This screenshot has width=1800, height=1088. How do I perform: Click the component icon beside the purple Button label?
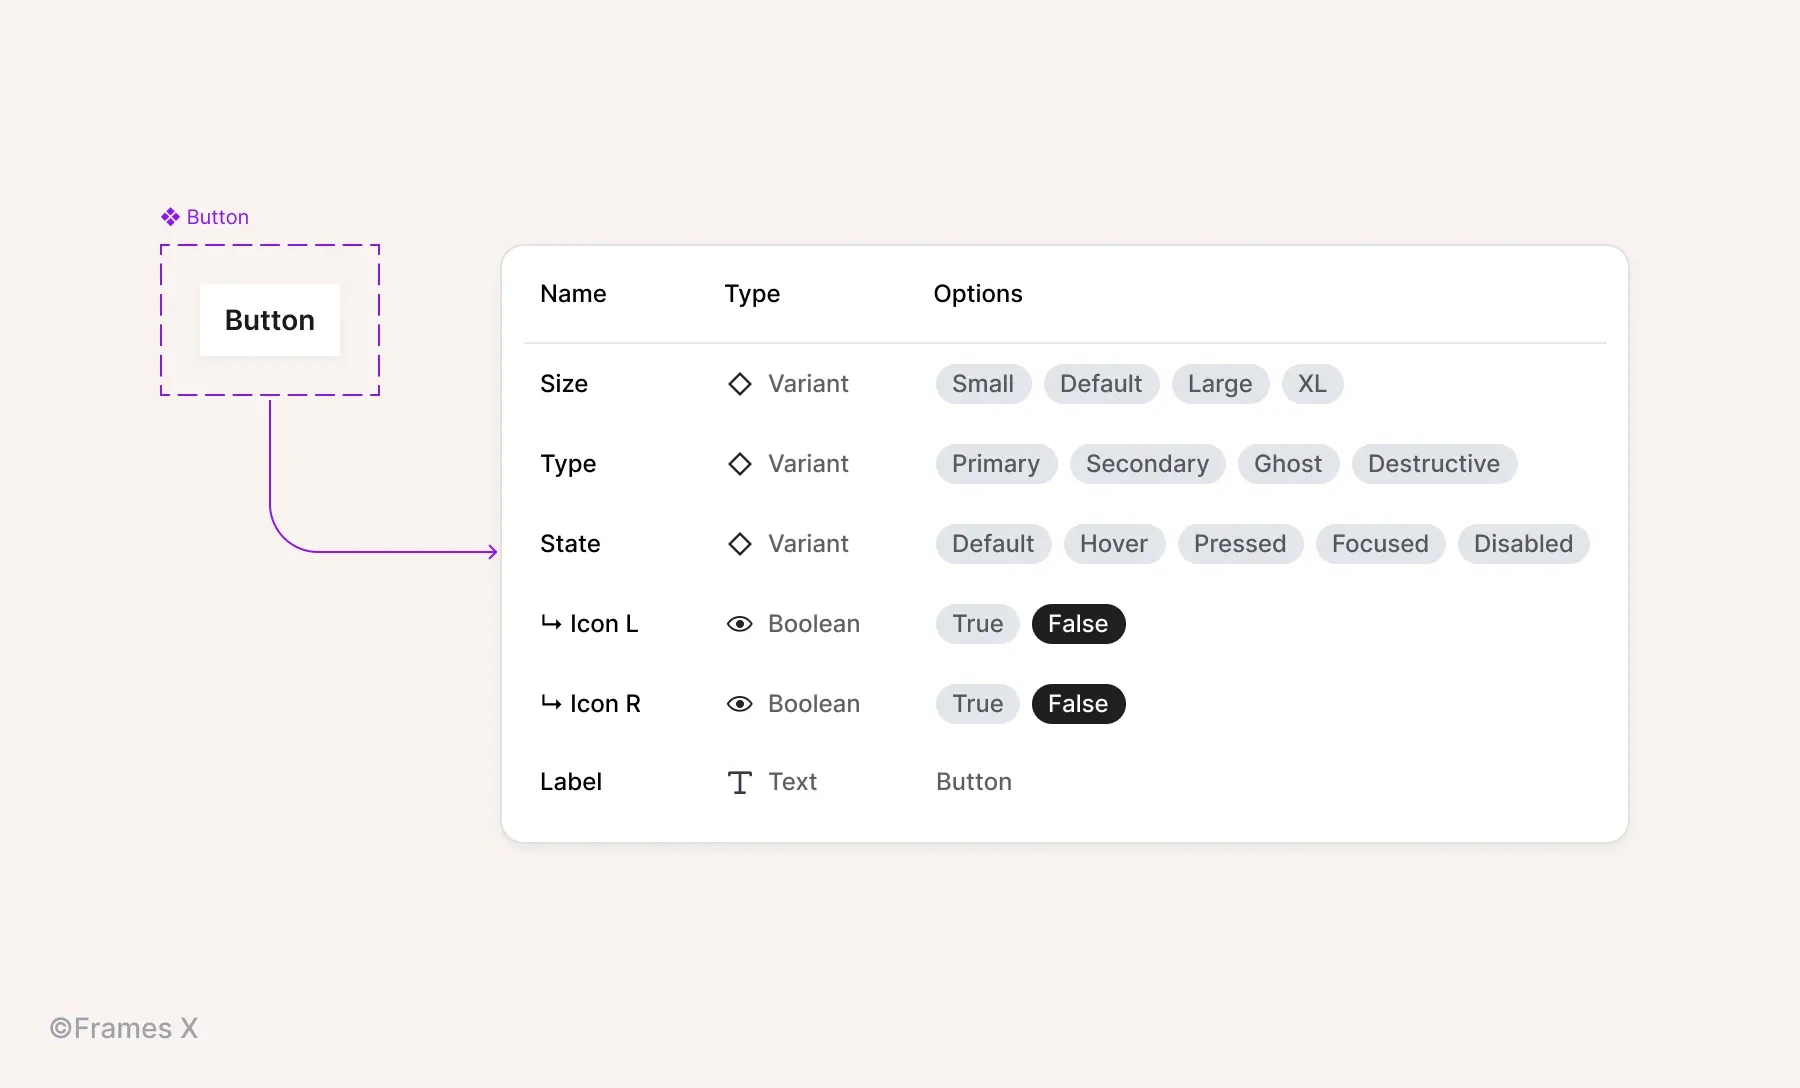tap(170, 217)
